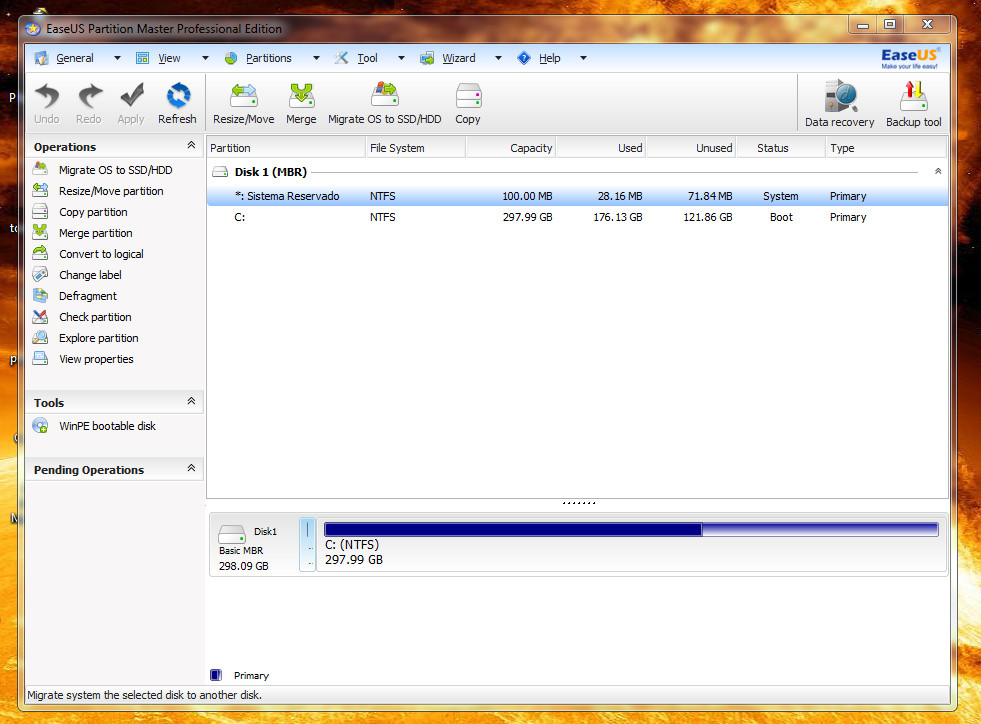Image resolution: width=981 pixels, height=724 pixels.
Task: Click the Copy toolbar icon
Action: (x=468, y=96)
